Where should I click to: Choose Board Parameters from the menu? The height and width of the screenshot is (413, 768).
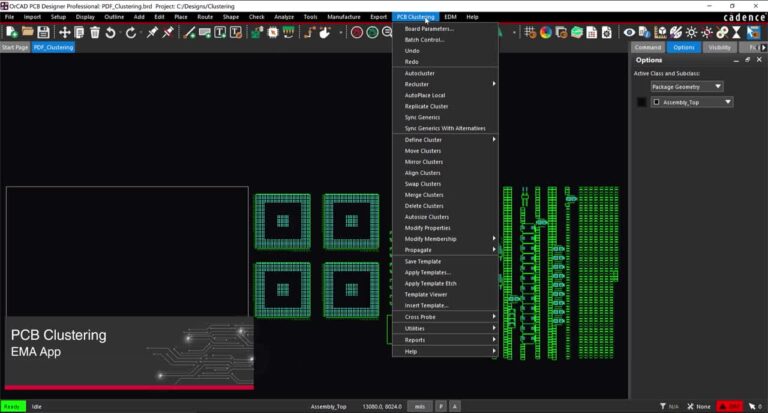445,28
